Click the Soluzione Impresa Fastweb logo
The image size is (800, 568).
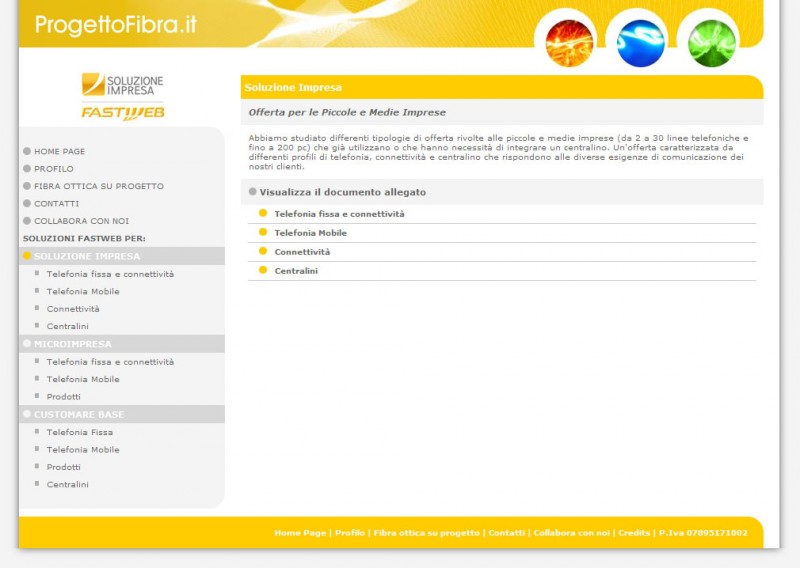122,96
